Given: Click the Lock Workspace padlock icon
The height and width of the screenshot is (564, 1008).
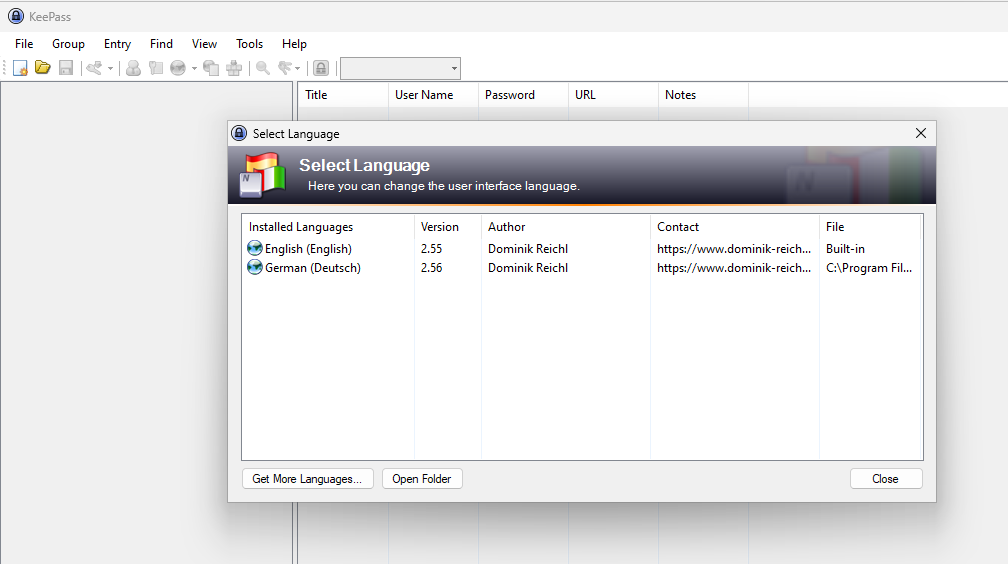Looking at the screenshot, I should (x=321, y=68).
